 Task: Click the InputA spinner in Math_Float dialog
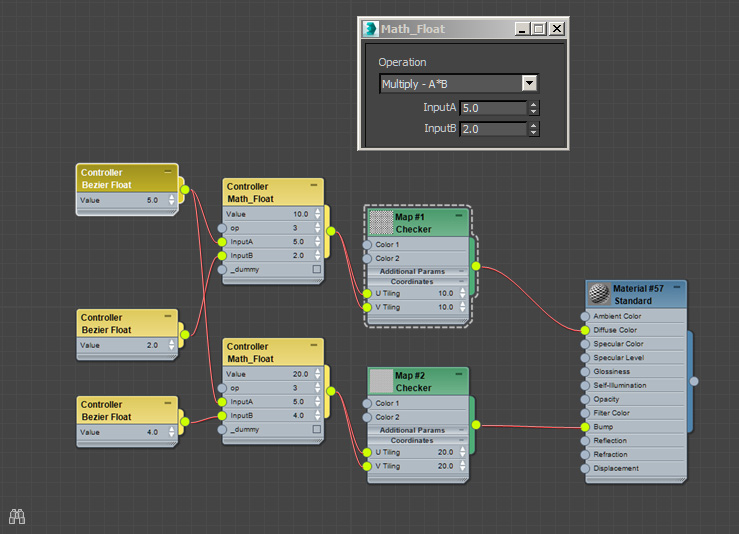(x=533, y=108)
